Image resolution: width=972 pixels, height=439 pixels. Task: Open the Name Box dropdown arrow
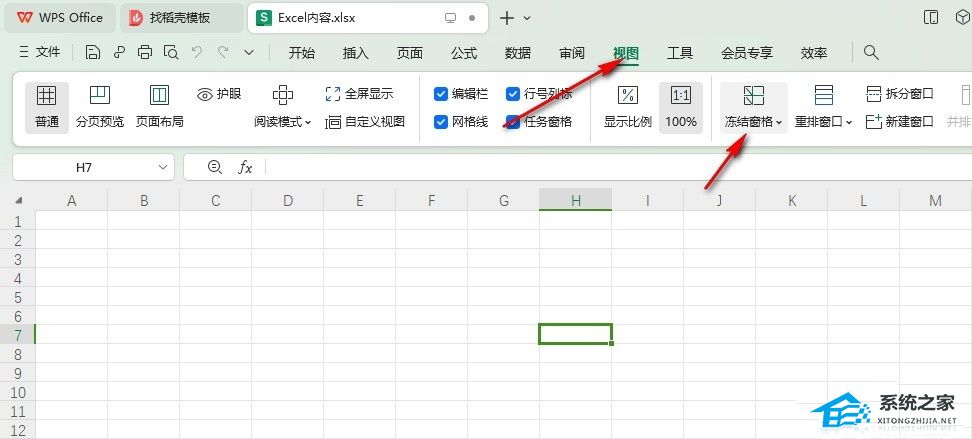pyautogui.click(x=163, y=167)
